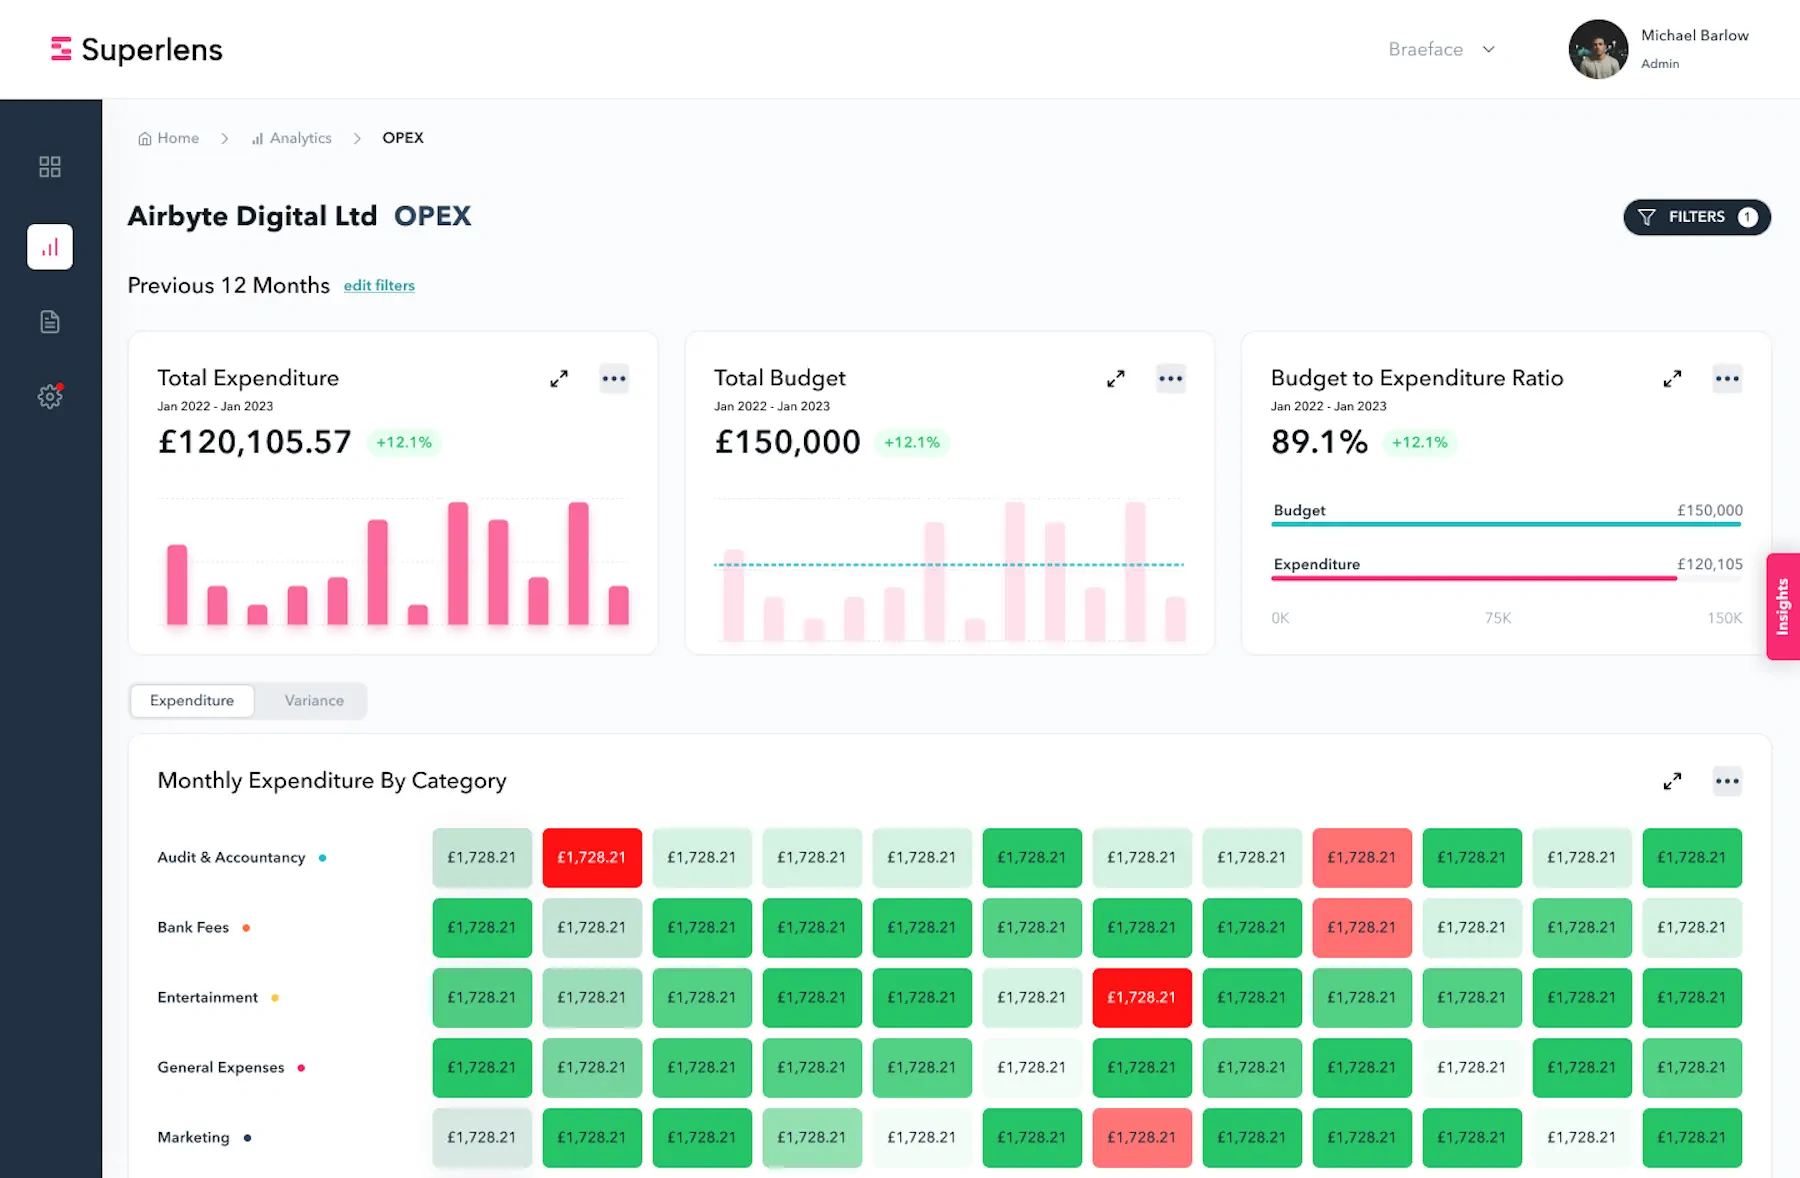
Task: Click the FILTERS button
Action: pyautogui.click(x=1696, y=217)
